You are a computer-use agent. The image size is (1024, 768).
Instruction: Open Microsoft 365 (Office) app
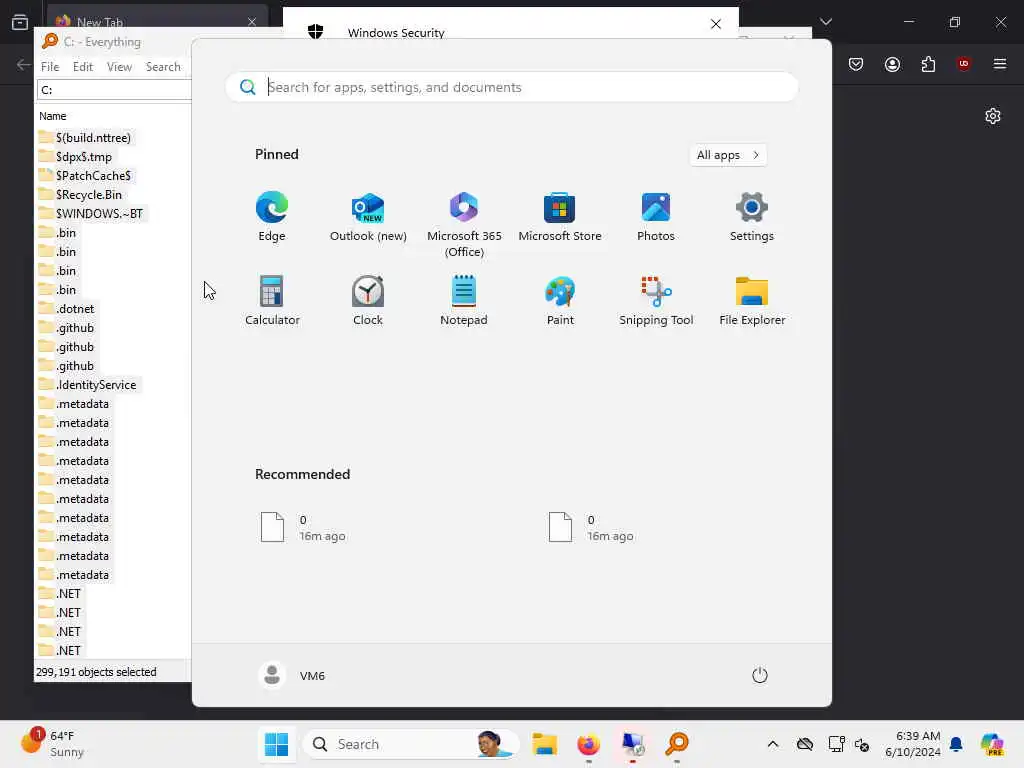464,225
